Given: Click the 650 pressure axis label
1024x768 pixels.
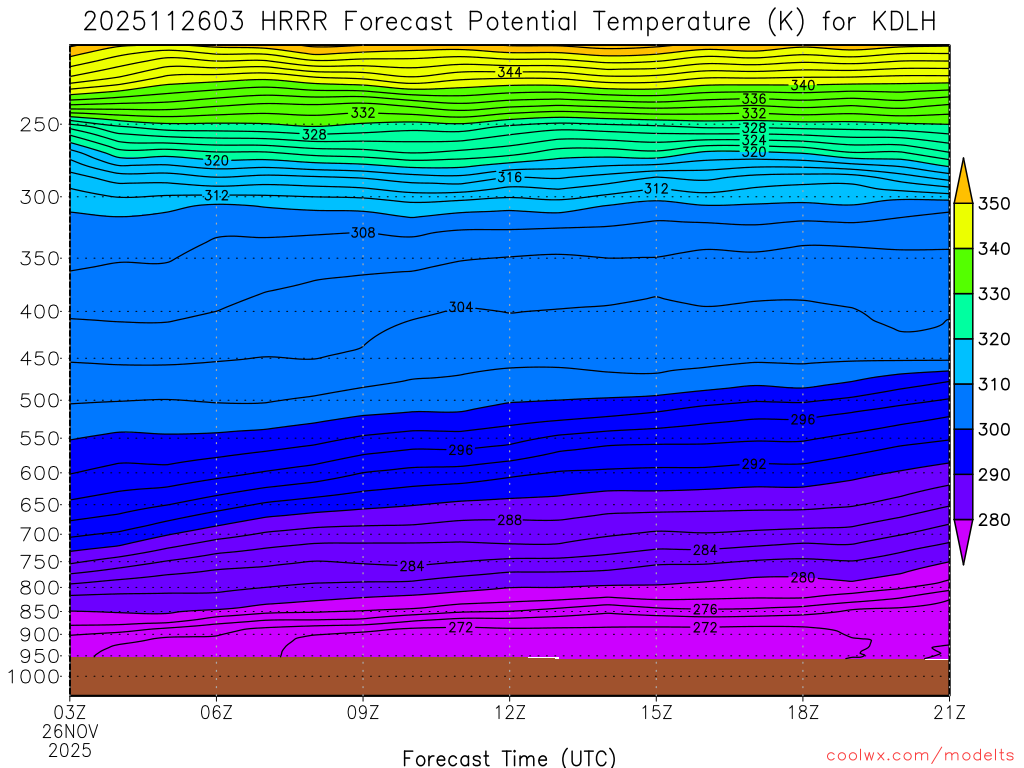Looking at the screenshot, I should point(40,505).
